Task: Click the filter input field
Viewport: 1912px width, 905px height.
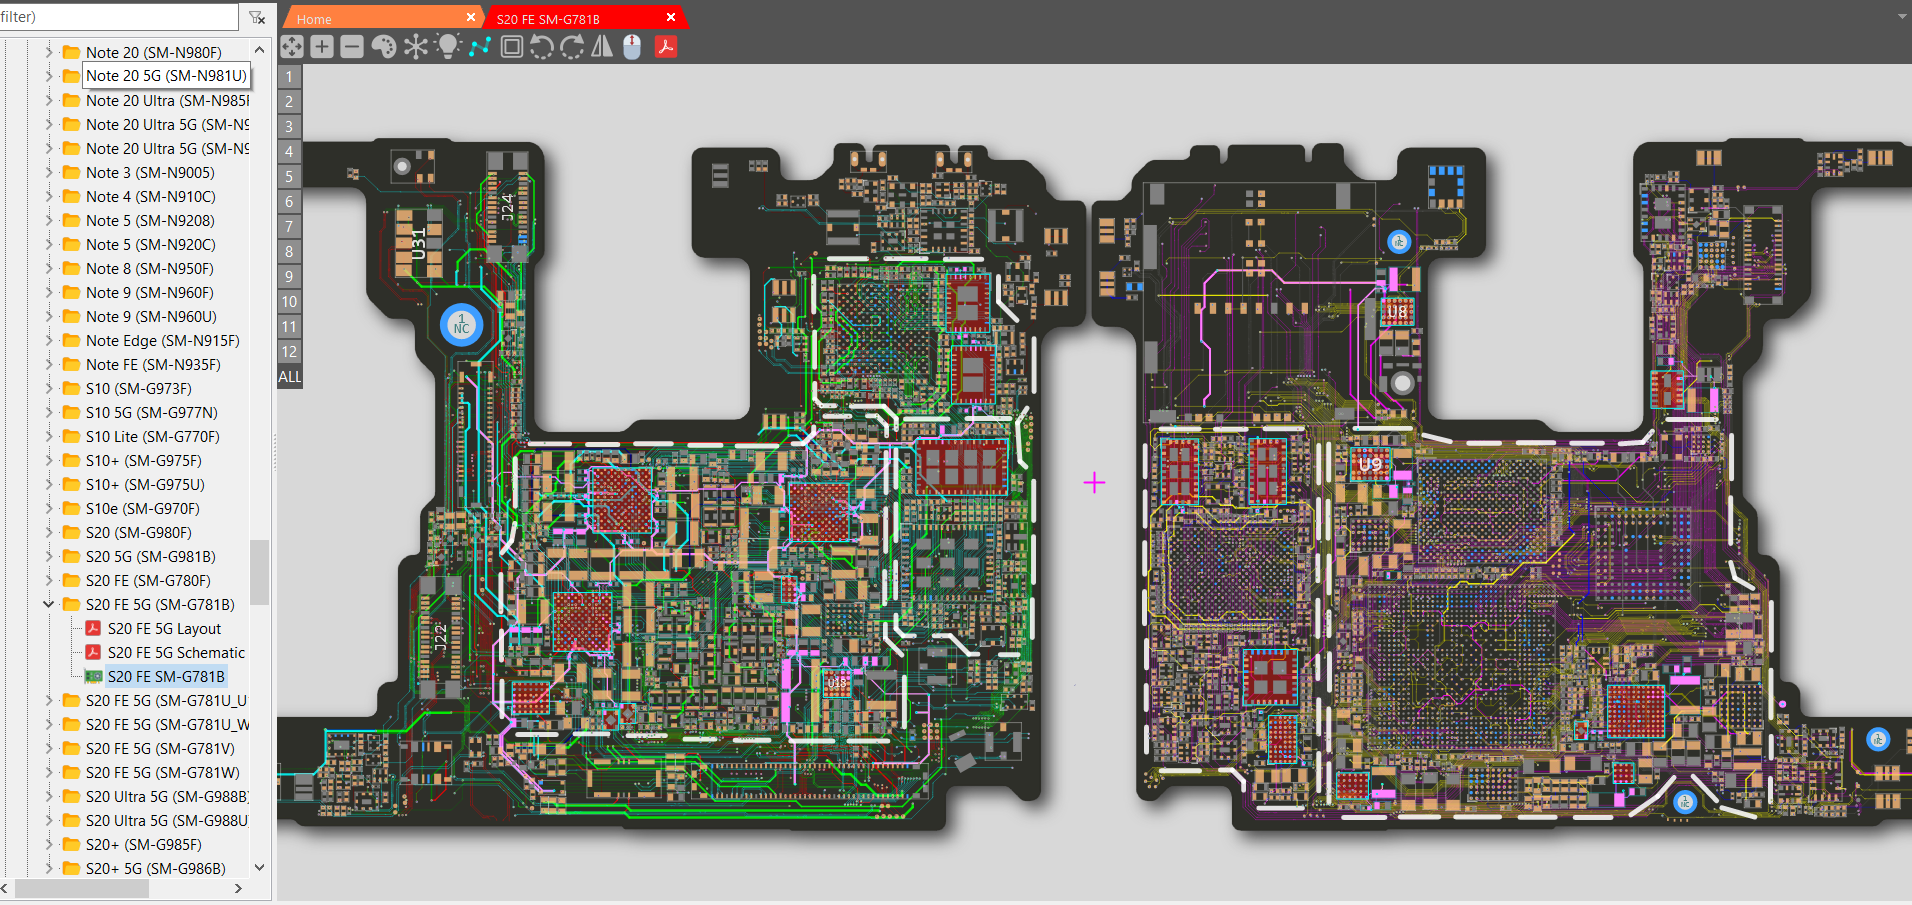Action: pos(118,17)
